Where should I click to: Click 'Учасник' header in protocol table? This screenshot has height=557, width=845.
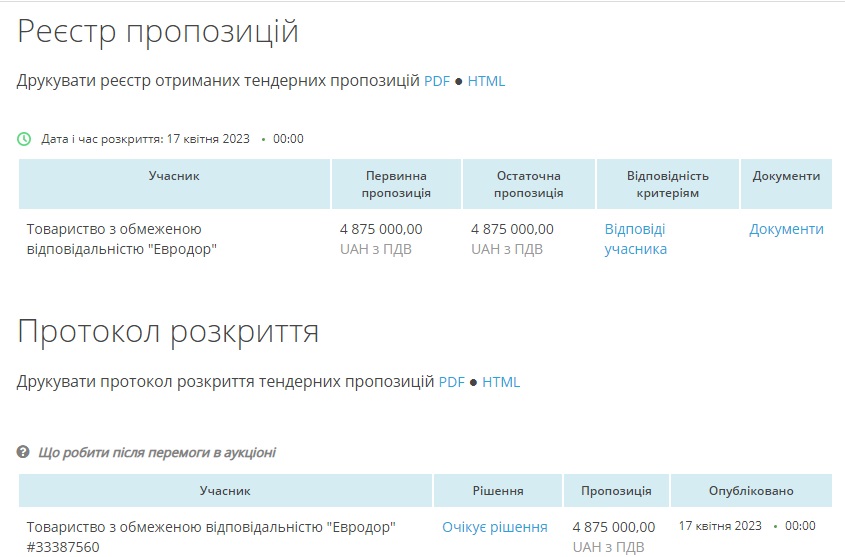(225, 491)
